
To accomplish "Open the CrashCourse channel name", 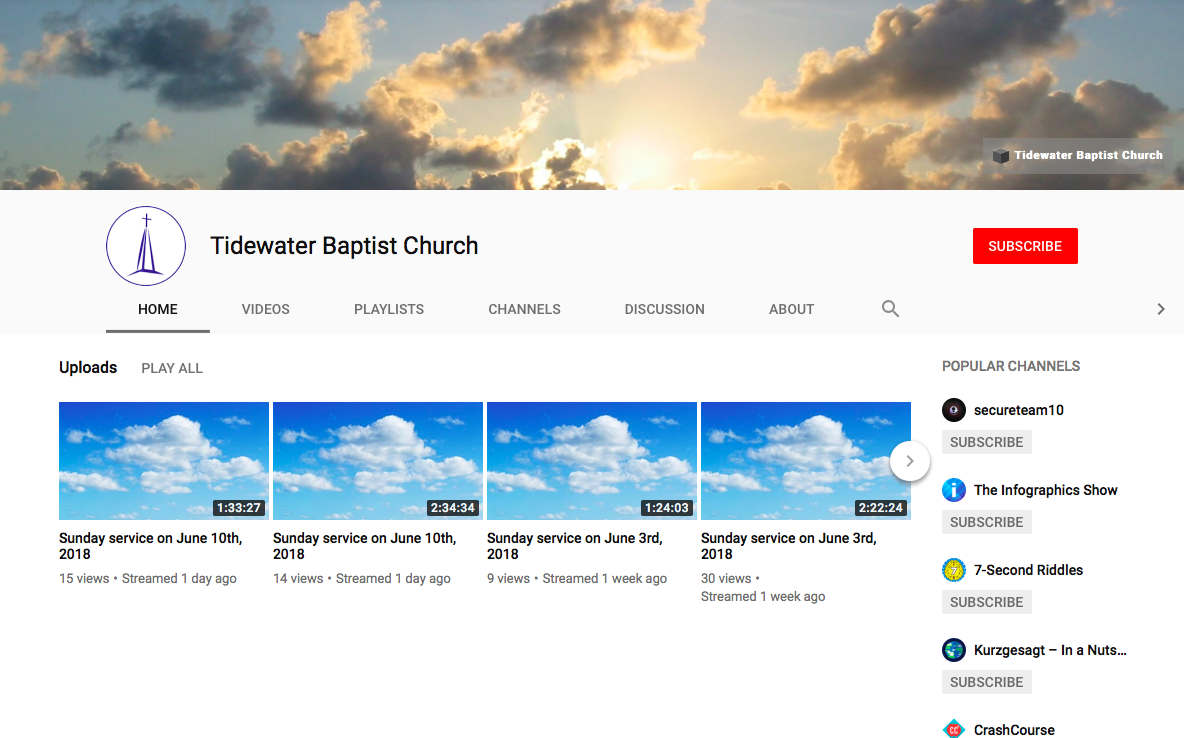I will tap(1014, 730).
